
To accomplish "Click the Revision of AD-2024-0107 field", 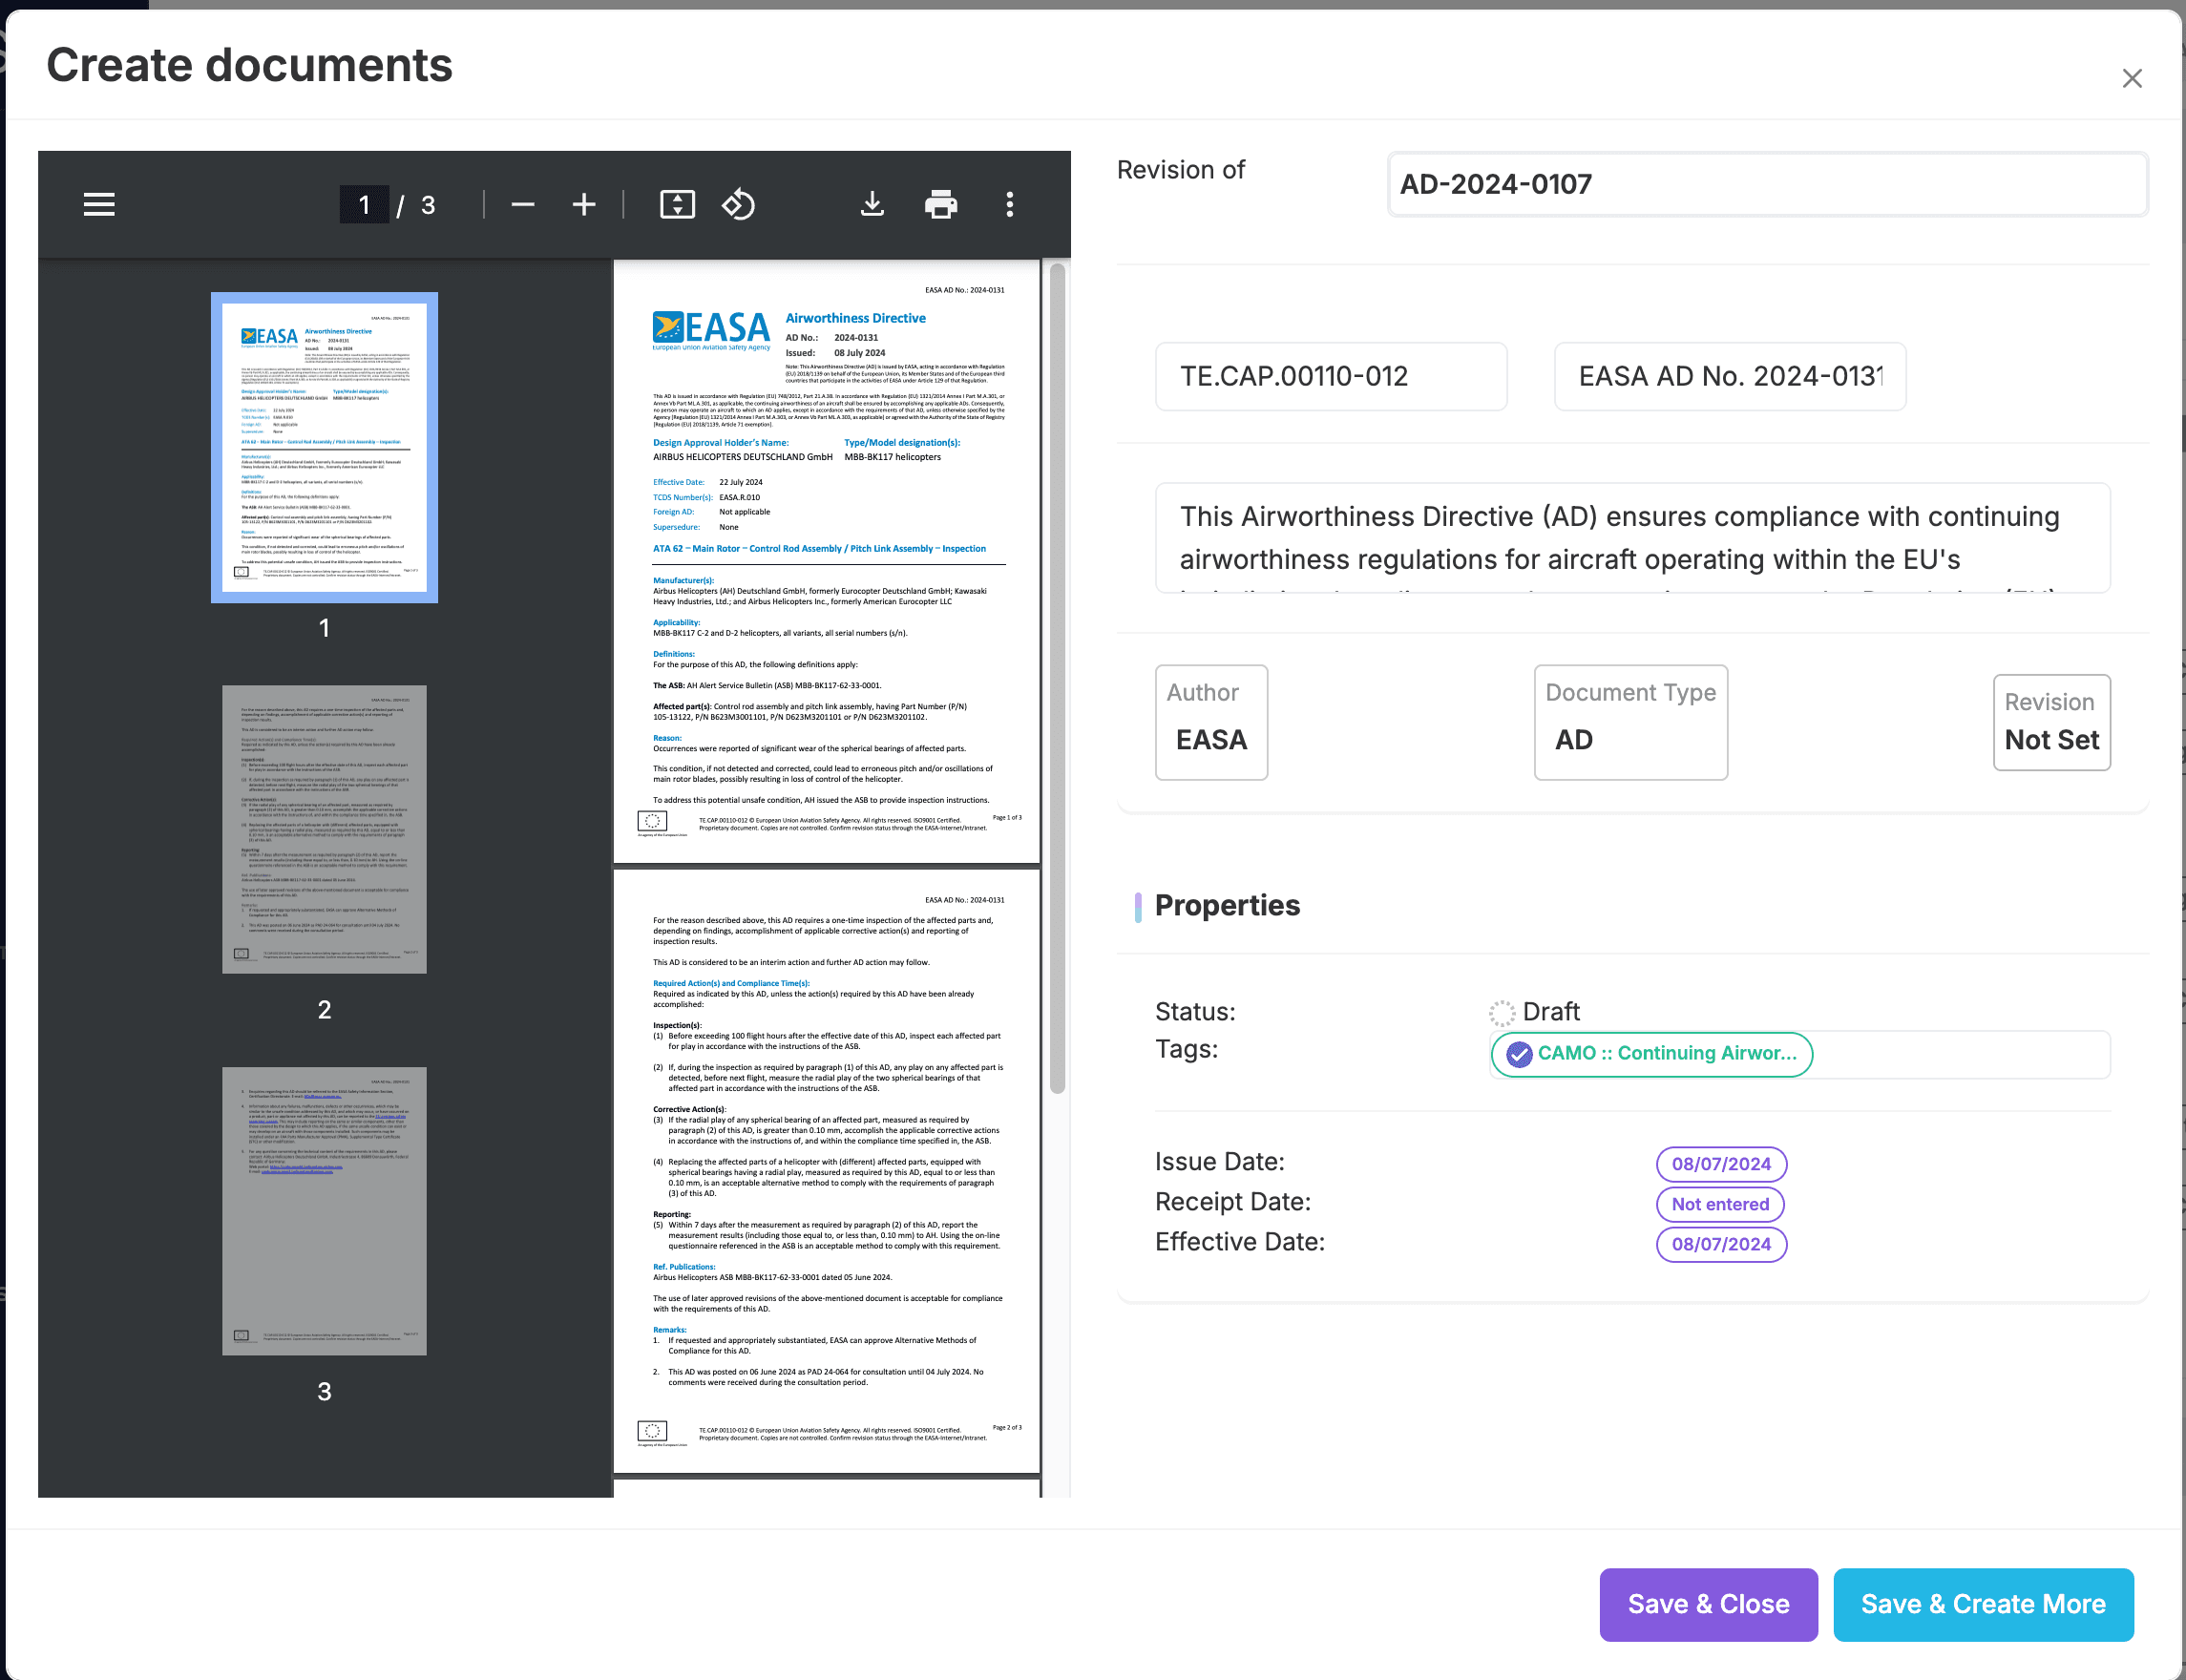I will tap(1766, 184).
